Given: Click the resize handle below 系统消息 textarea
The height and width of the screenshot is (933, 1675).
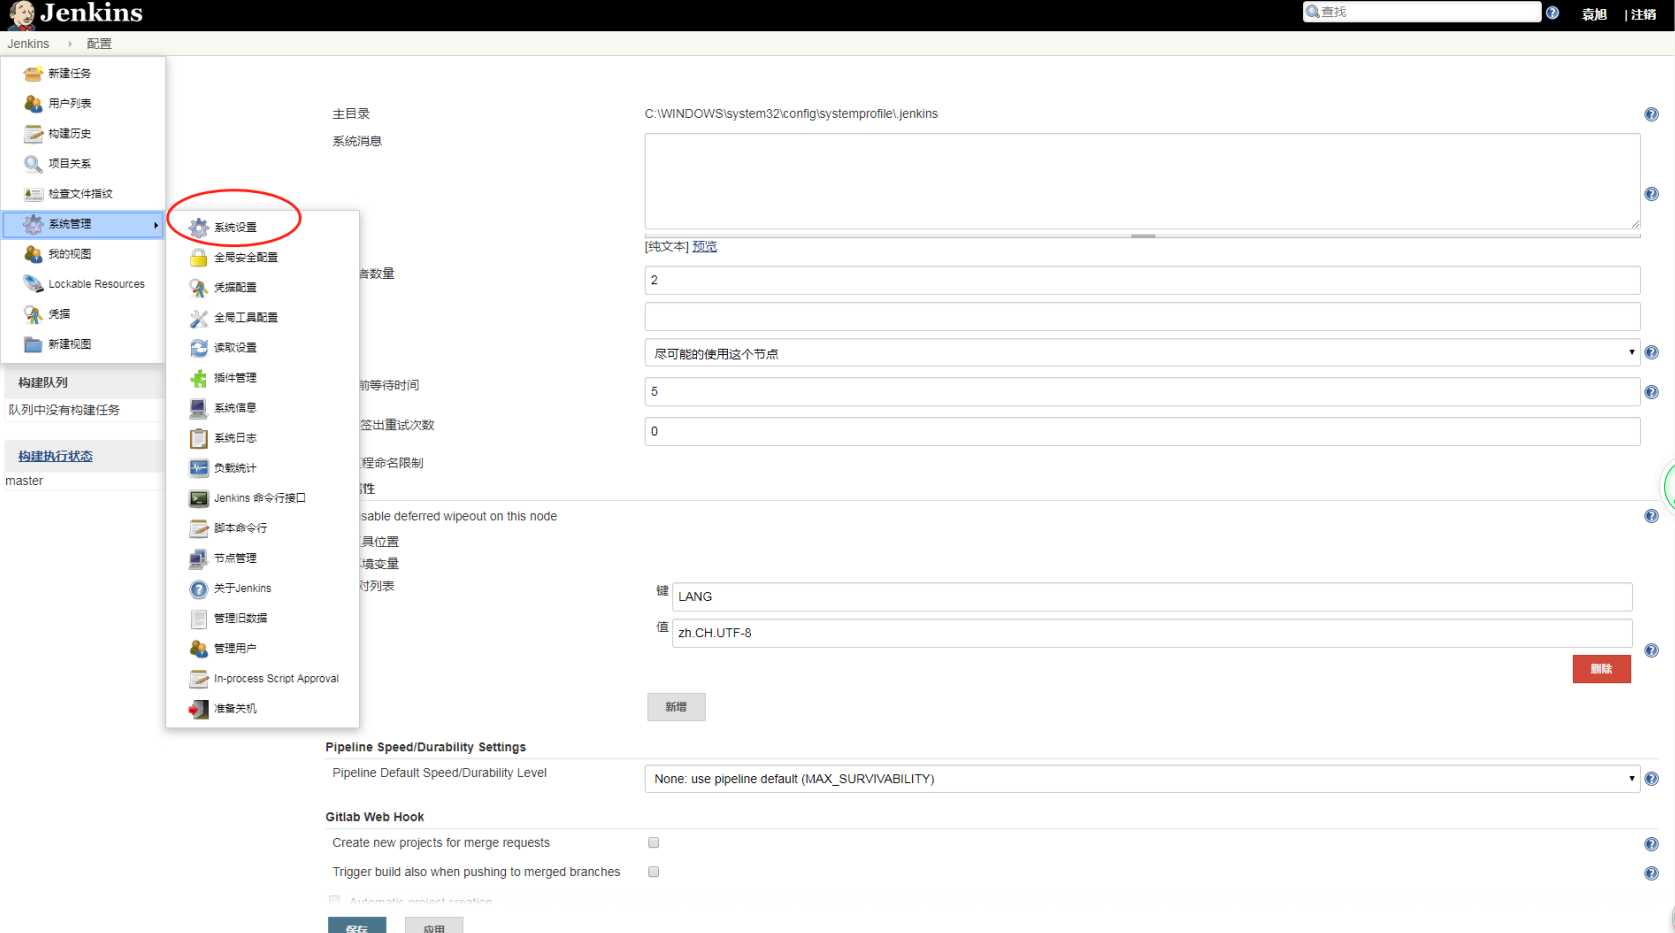Looking at the screenshot, I should tap(1142, 236).
